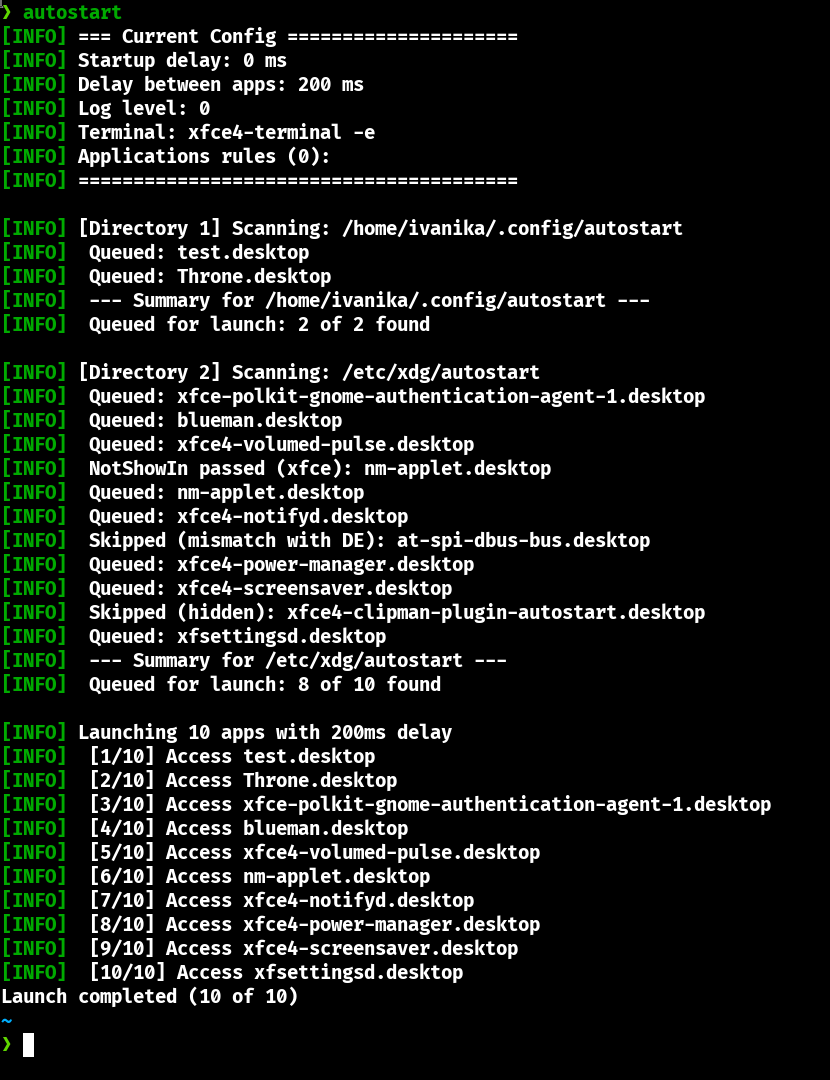830x1080 pixels.
Task: Click the terminal cursor block at prompt
Action: pyautogui.click(x=28, y=1045)
